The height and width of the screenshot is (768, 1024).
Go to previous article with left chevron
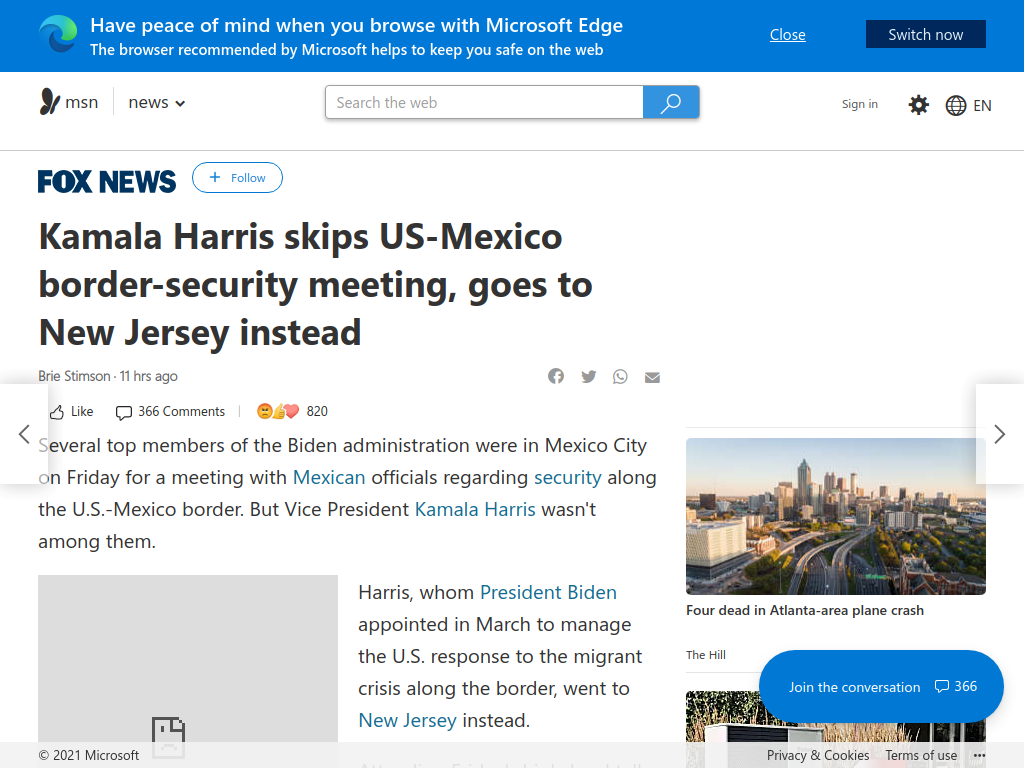24,434
